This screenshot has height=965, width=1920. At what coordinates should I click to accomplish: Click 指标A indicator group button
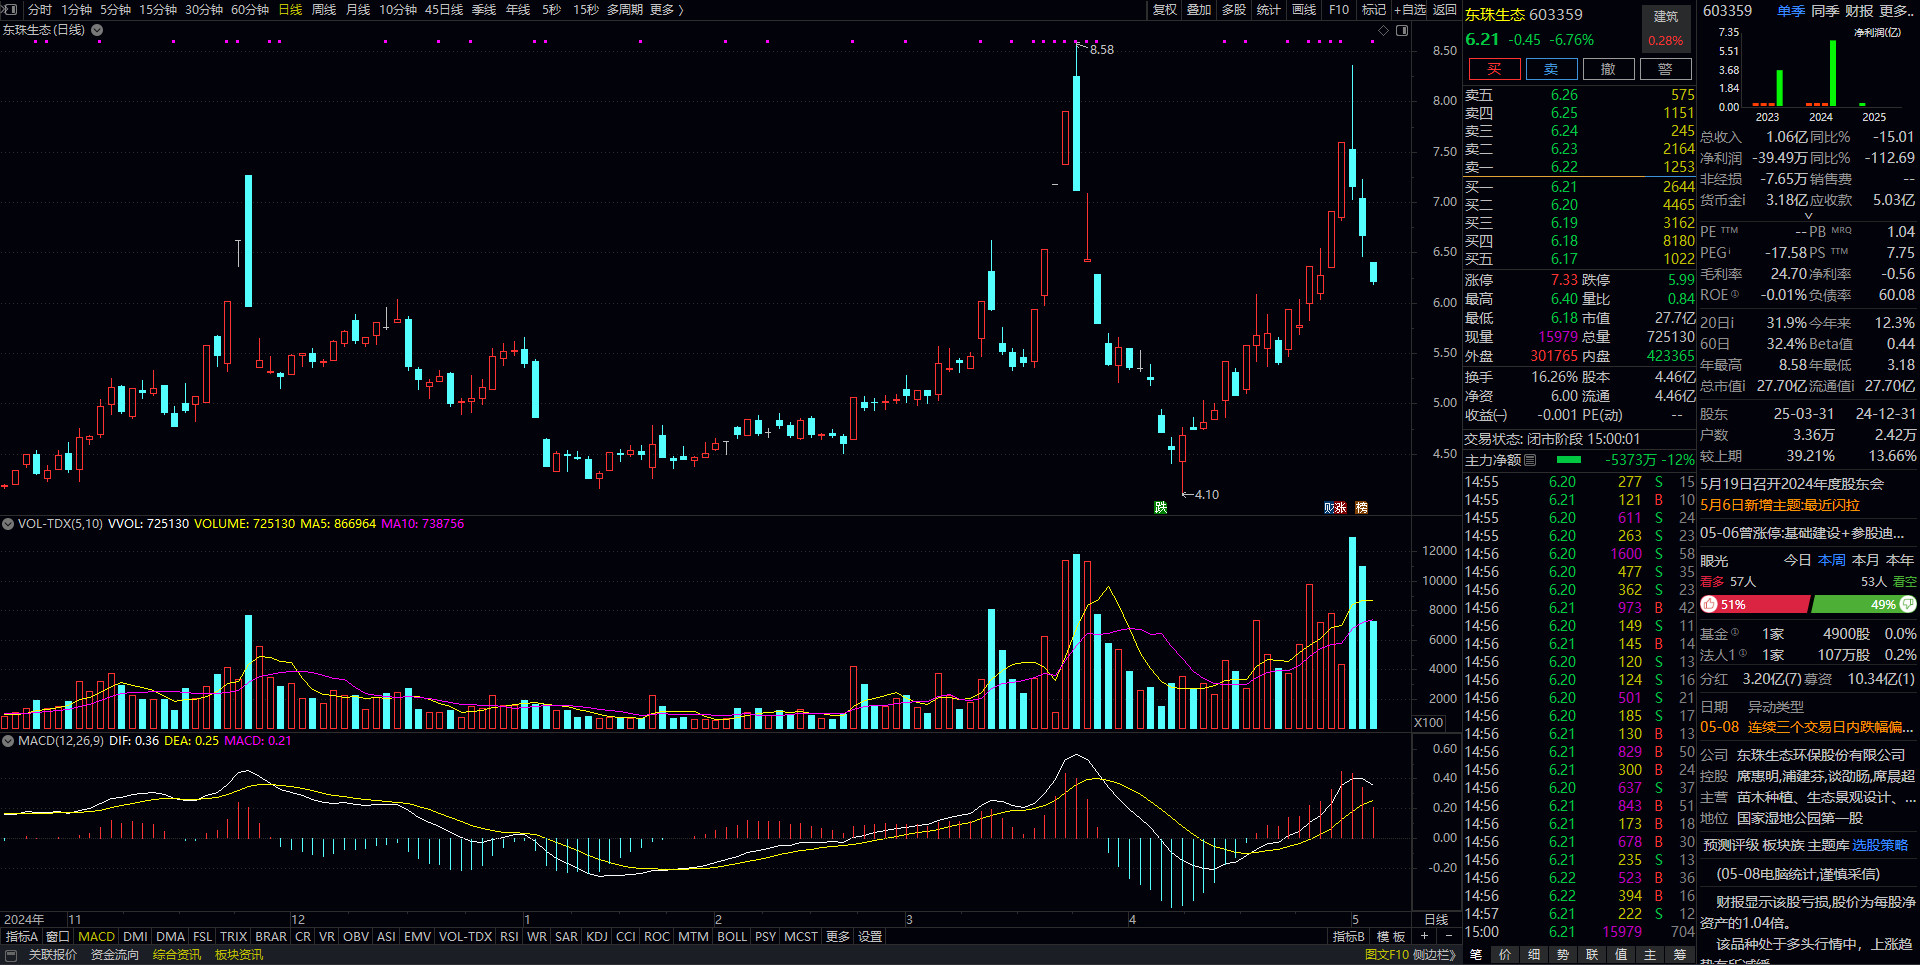tap(21, 937)
